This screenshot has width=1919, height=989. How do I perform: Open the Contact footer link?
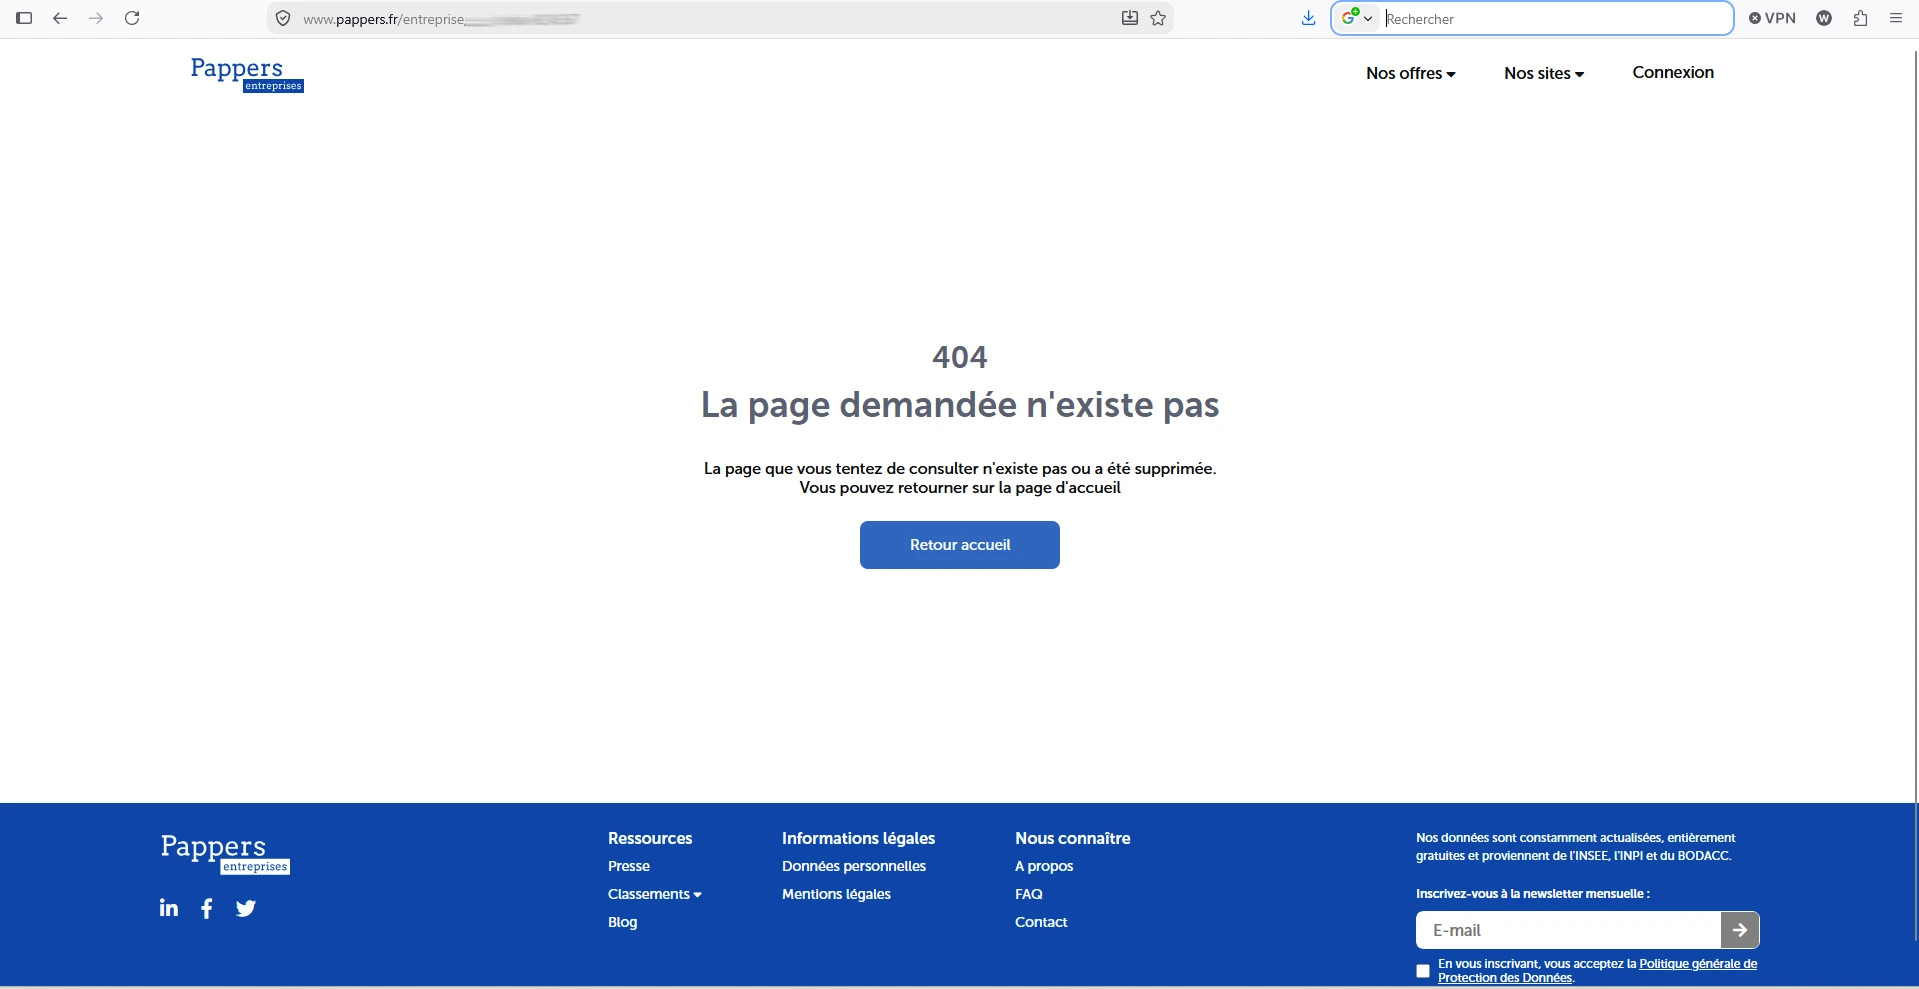click(1041, 922)
